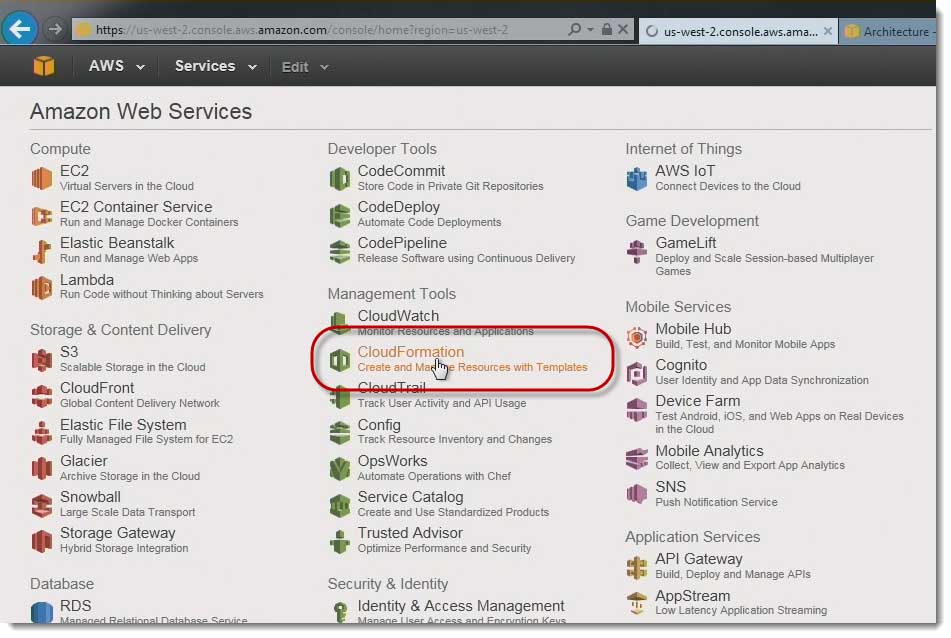951x638 pixels.
Task: Click the API Gateway icon
Action: [x=637, y=568]
